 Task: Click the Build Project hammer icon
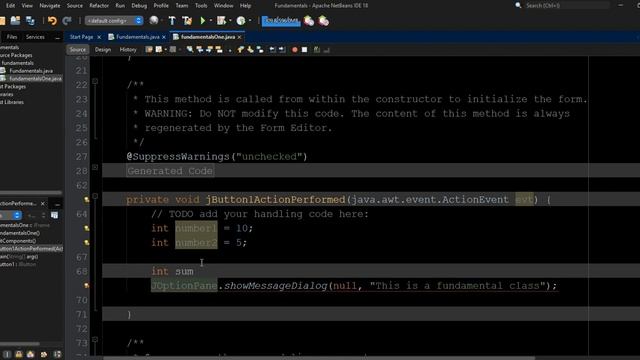point(172,20)
